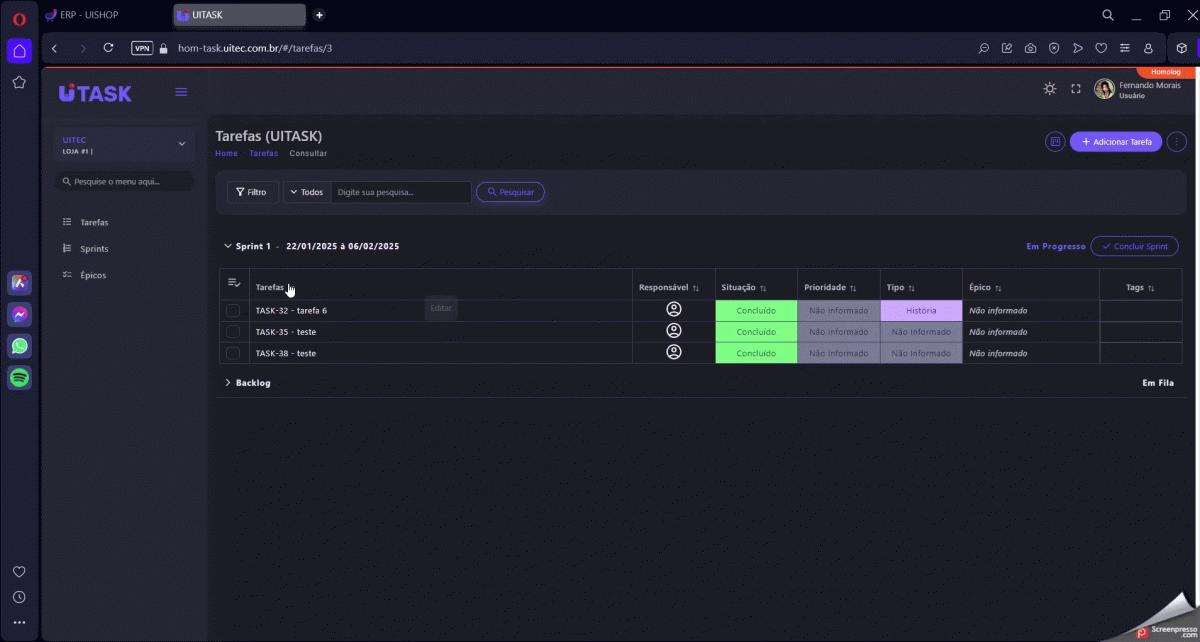Click the green Concluído status cell for TASK-32
Image resolution: width=1200 pixels, height=642 pixels.
756,311
